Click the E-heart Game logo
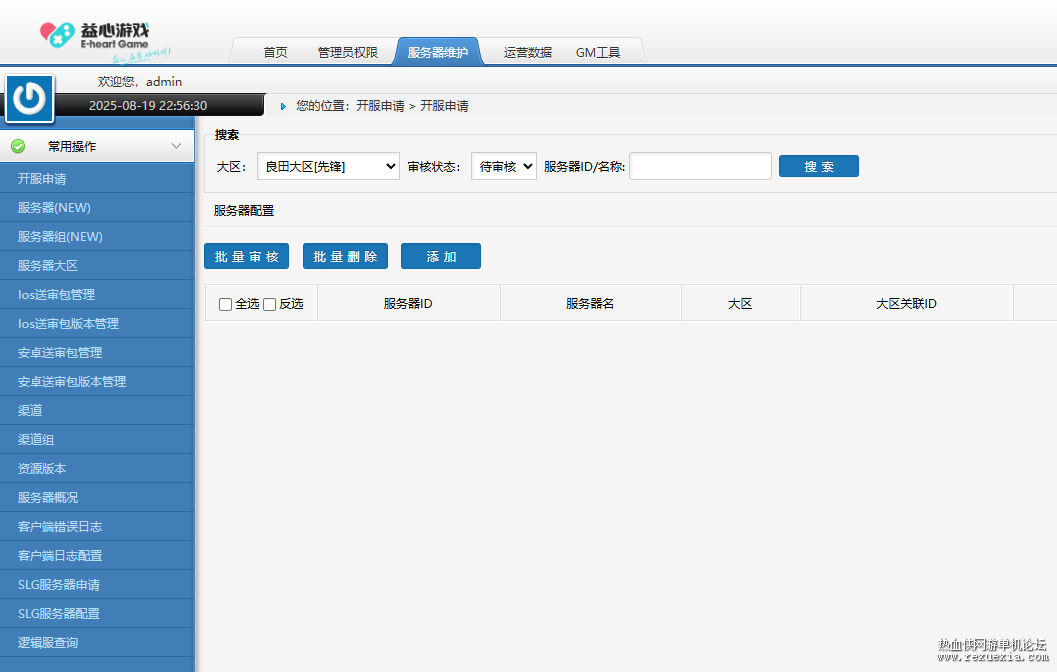1057x672 pixels. [x=104, y=40]
